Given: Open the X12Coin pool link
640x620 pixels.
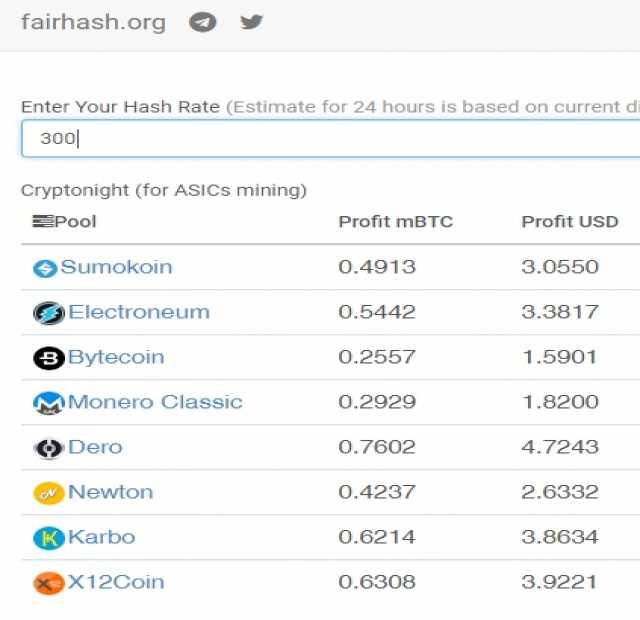Looking at the screenshot, I should pyautogui.click(x=116, y=582).
